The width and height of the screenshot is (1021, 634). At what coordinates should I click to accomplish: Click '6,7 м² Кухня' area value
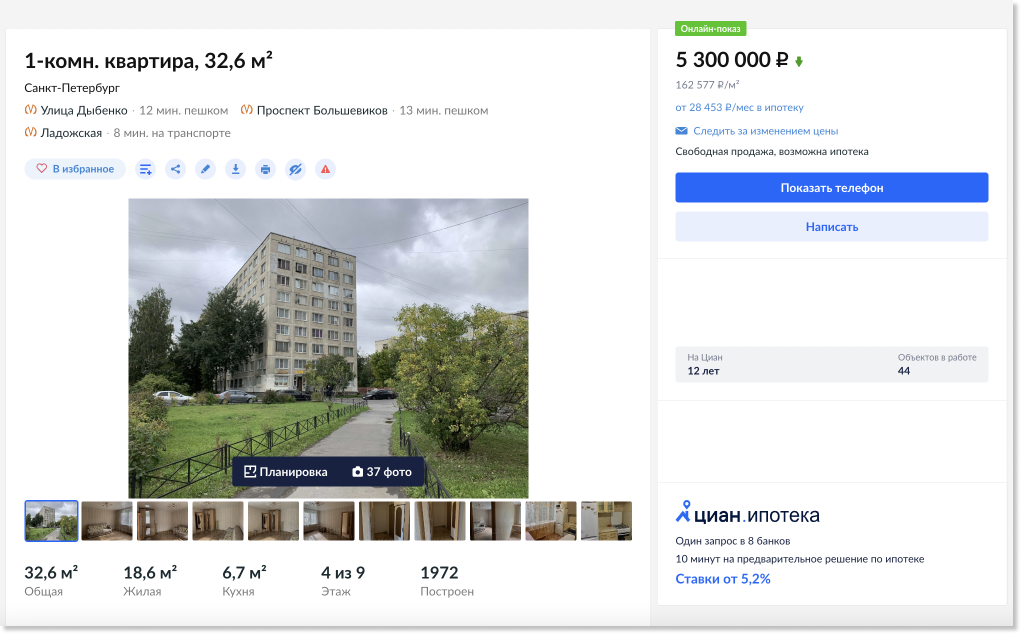(244, 581)
